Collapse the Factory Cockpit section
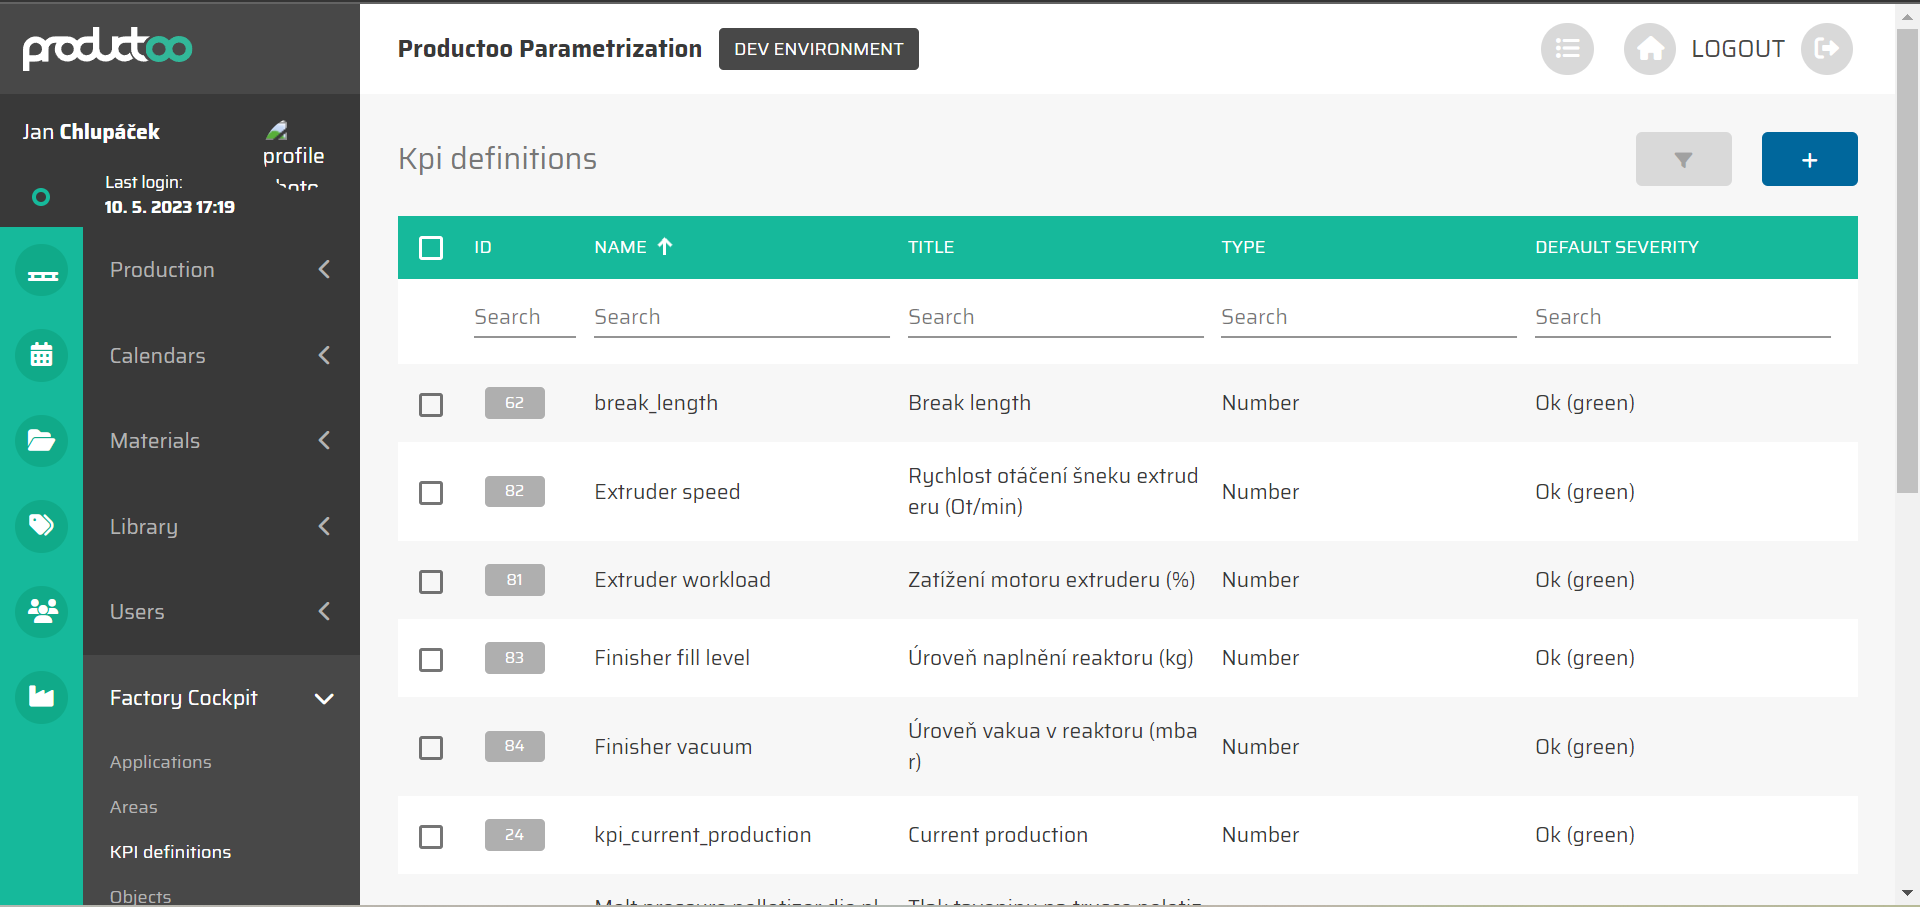The width and height of the screenshot is (1920, 907). [x=324, y=698]
